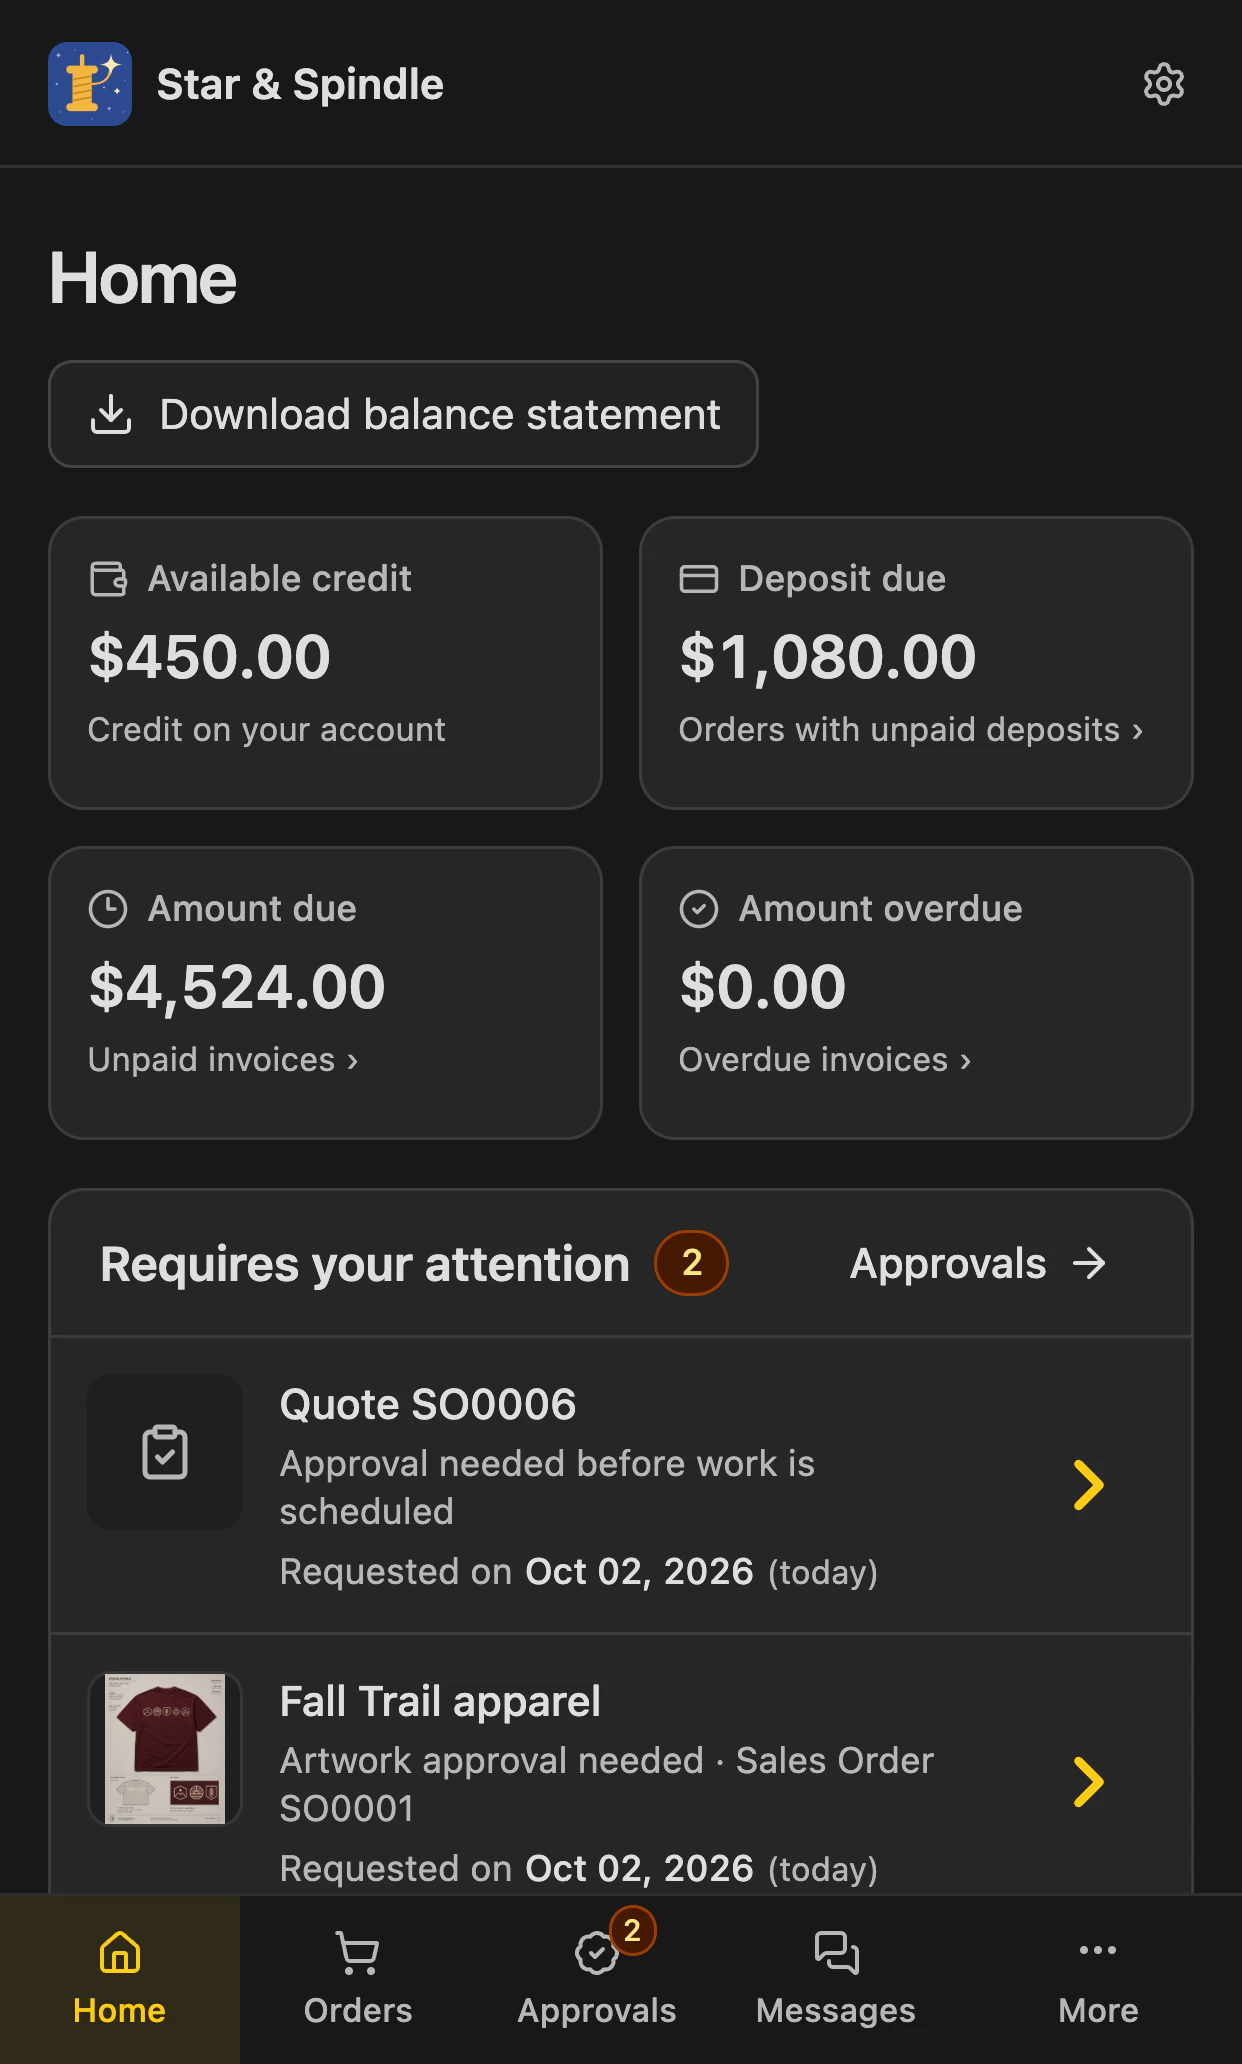
Task: Open the Fall Trail apparel artwork thumbnail
Action: coord(165,1748)
